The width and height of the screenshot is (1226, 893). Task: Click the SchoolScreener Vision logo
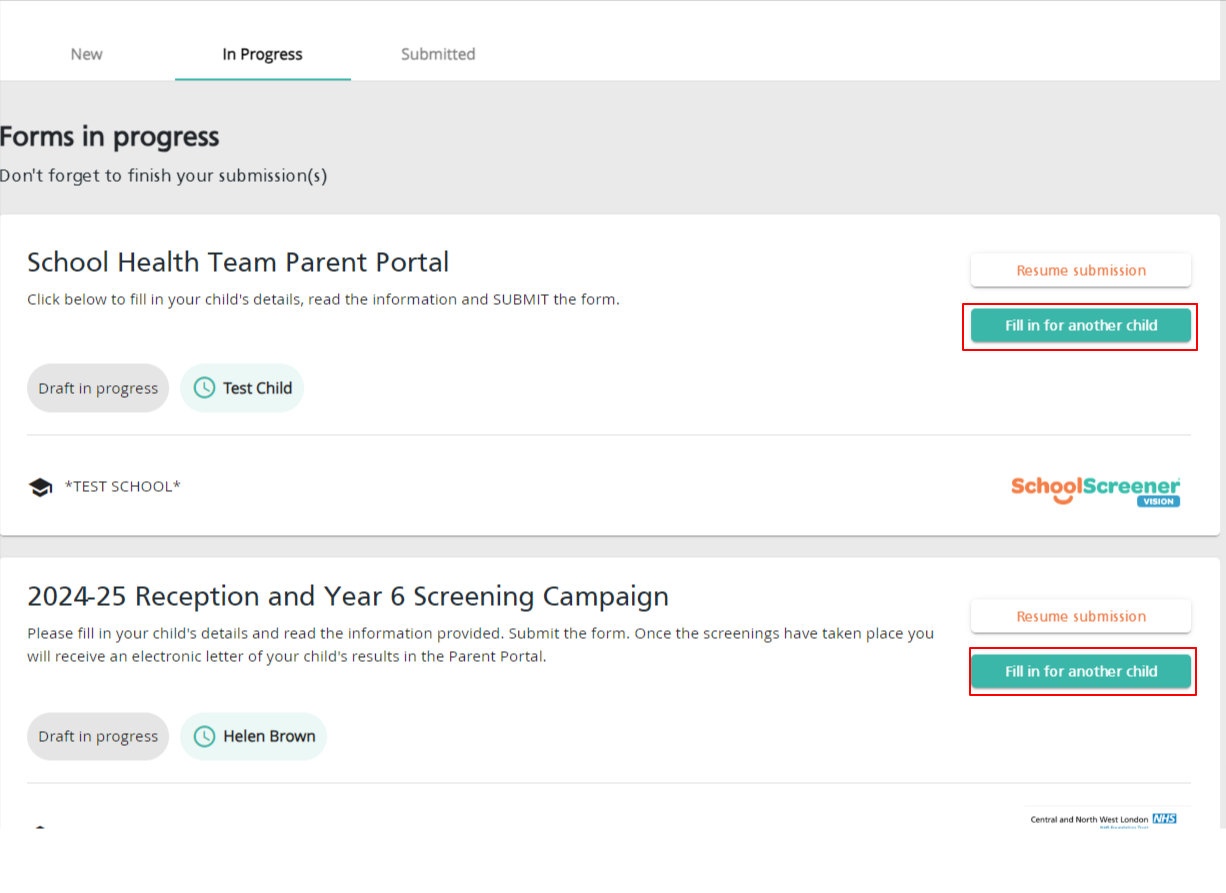tap(1095, 490)
